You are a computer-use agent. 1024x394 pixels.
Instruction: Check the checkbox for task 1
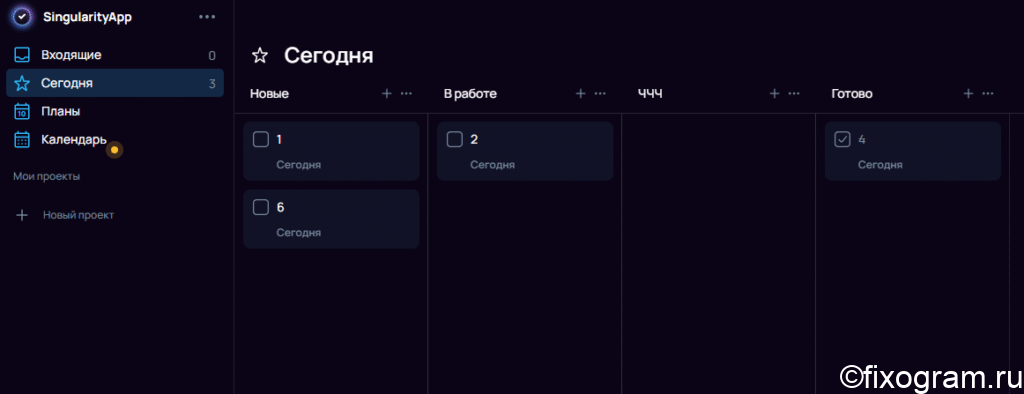(x=261, y=139)
